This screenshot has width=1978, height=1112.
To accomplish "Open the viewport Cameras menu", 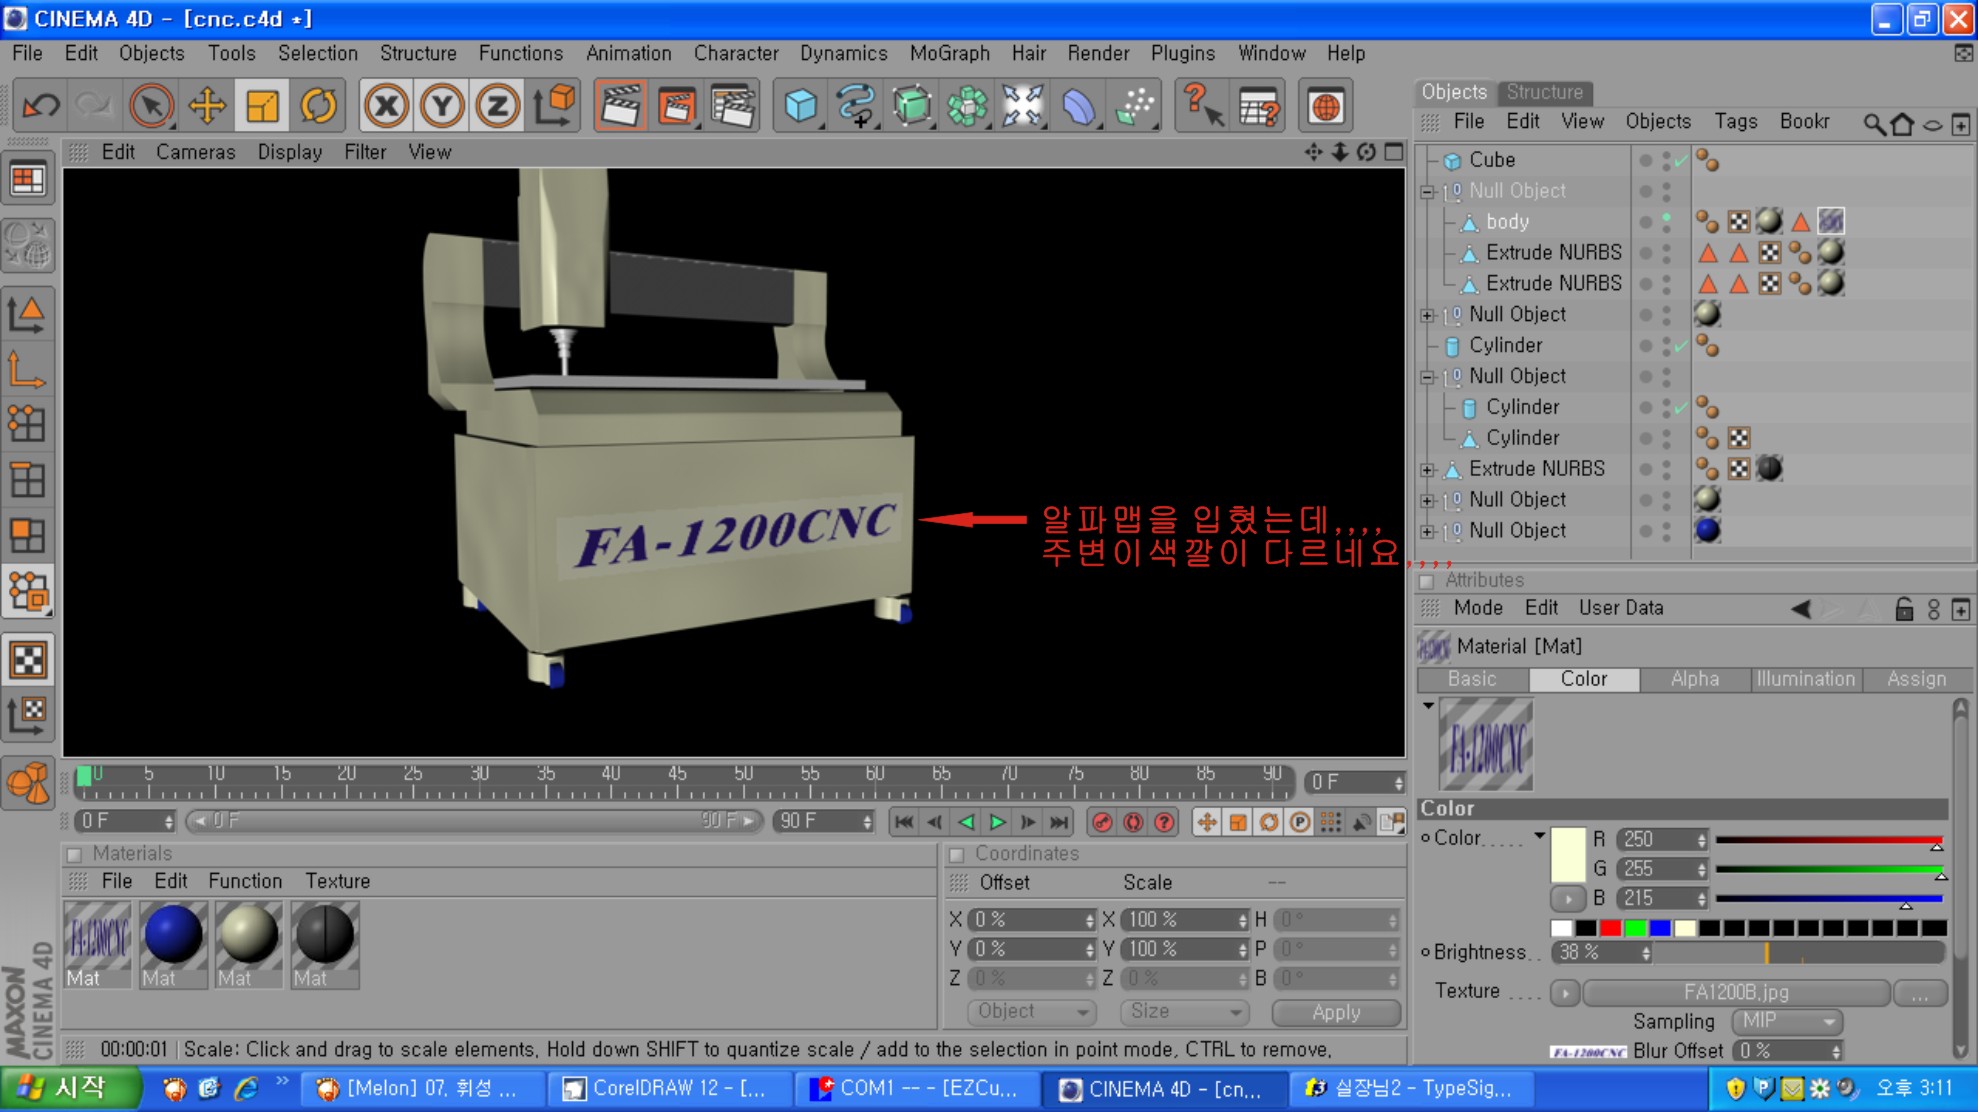I will tap(195, 152).
